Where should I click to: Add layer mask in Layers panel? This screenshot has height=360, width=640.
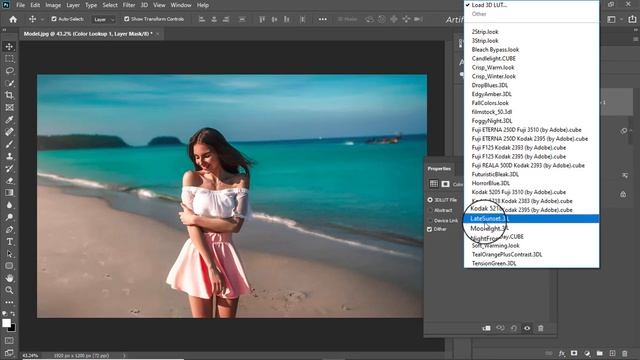(x=574, y=353)
